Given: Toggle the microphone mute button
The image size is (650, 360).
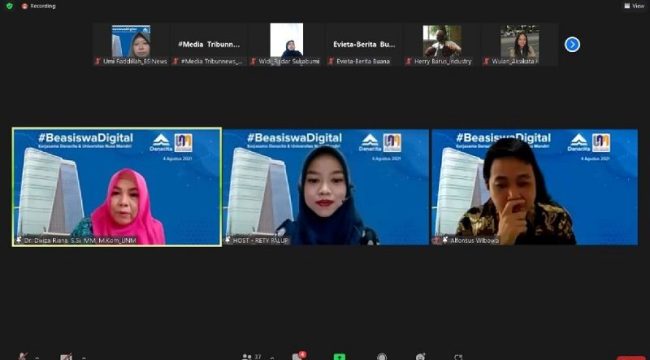Looking at the screenshot, I should [x=23, y=356].
